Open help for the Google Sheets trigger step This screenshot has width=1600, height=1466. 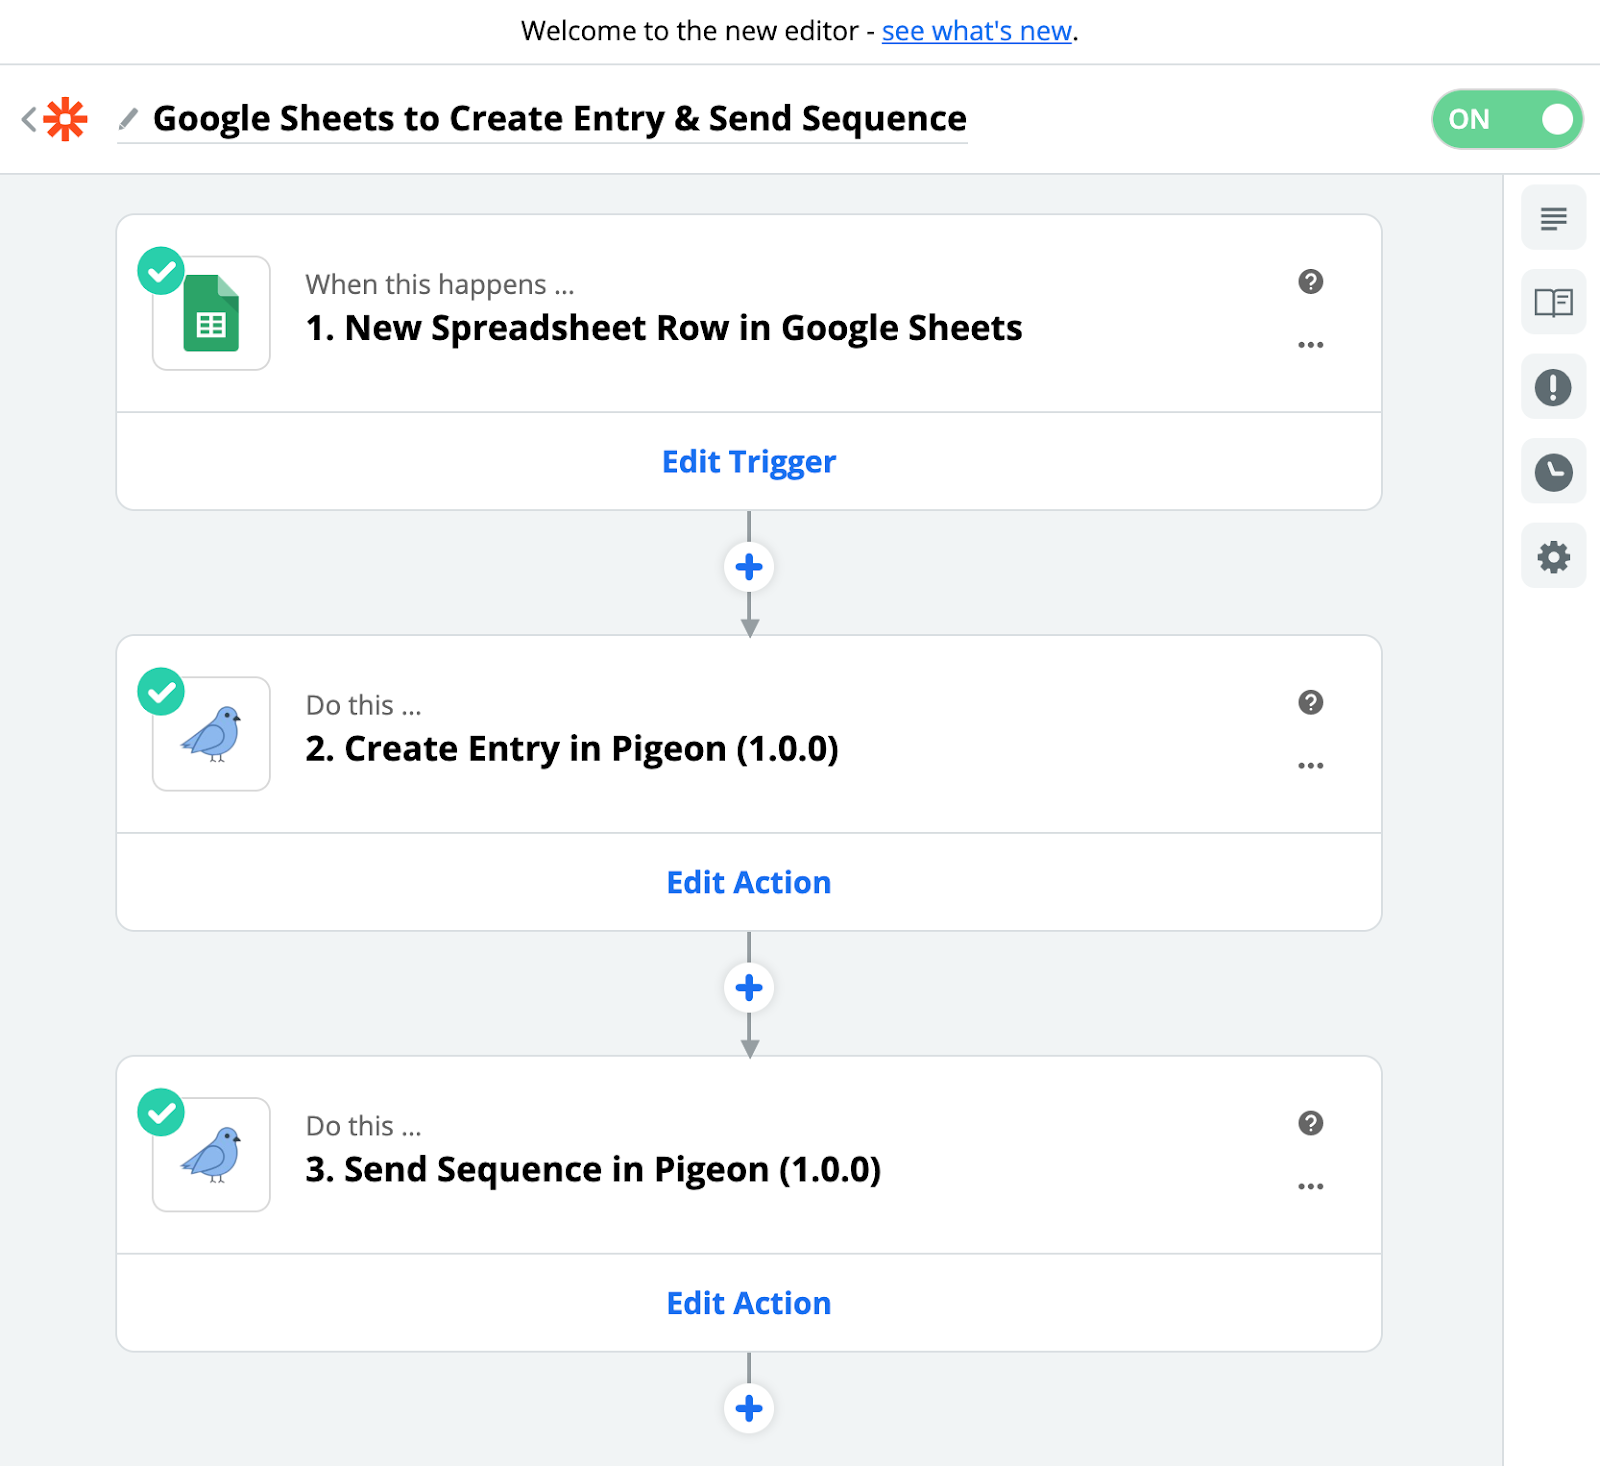click(x=1310, y=282)
